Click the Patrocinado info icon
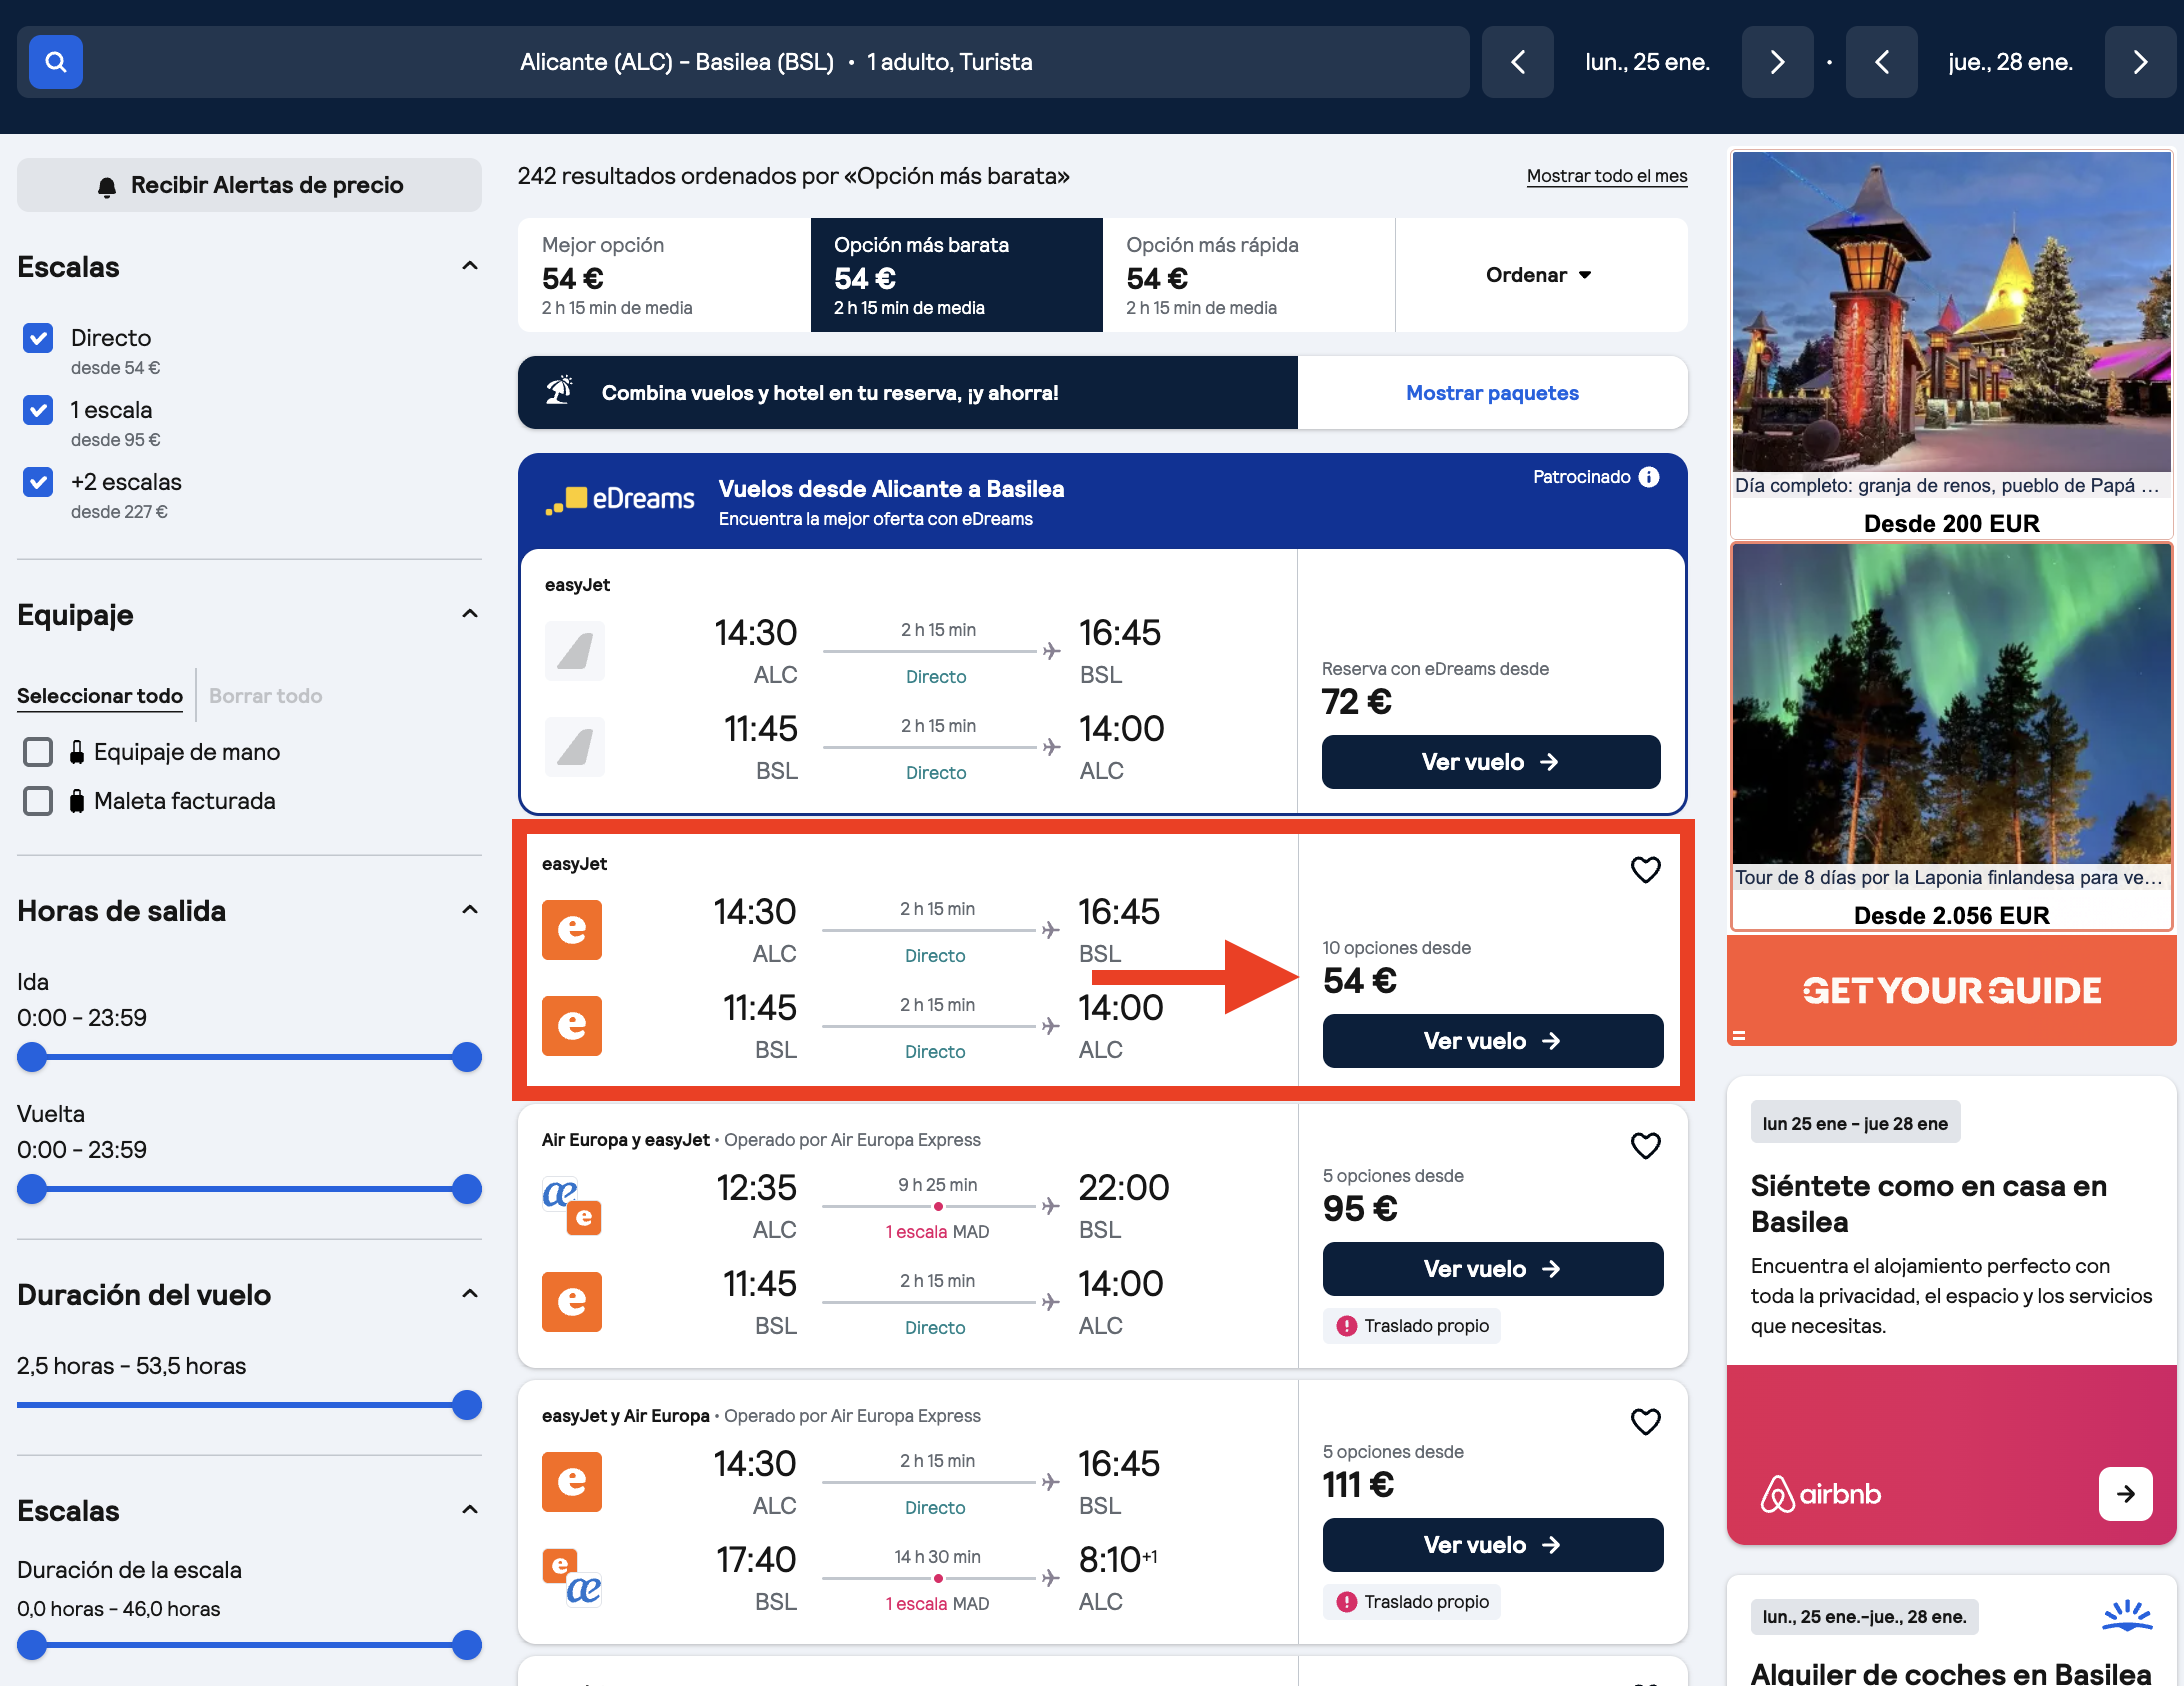Image resolution: width=2184 pixels, height=1686 pixels. pyautogui.click(x=1650, y=477)
